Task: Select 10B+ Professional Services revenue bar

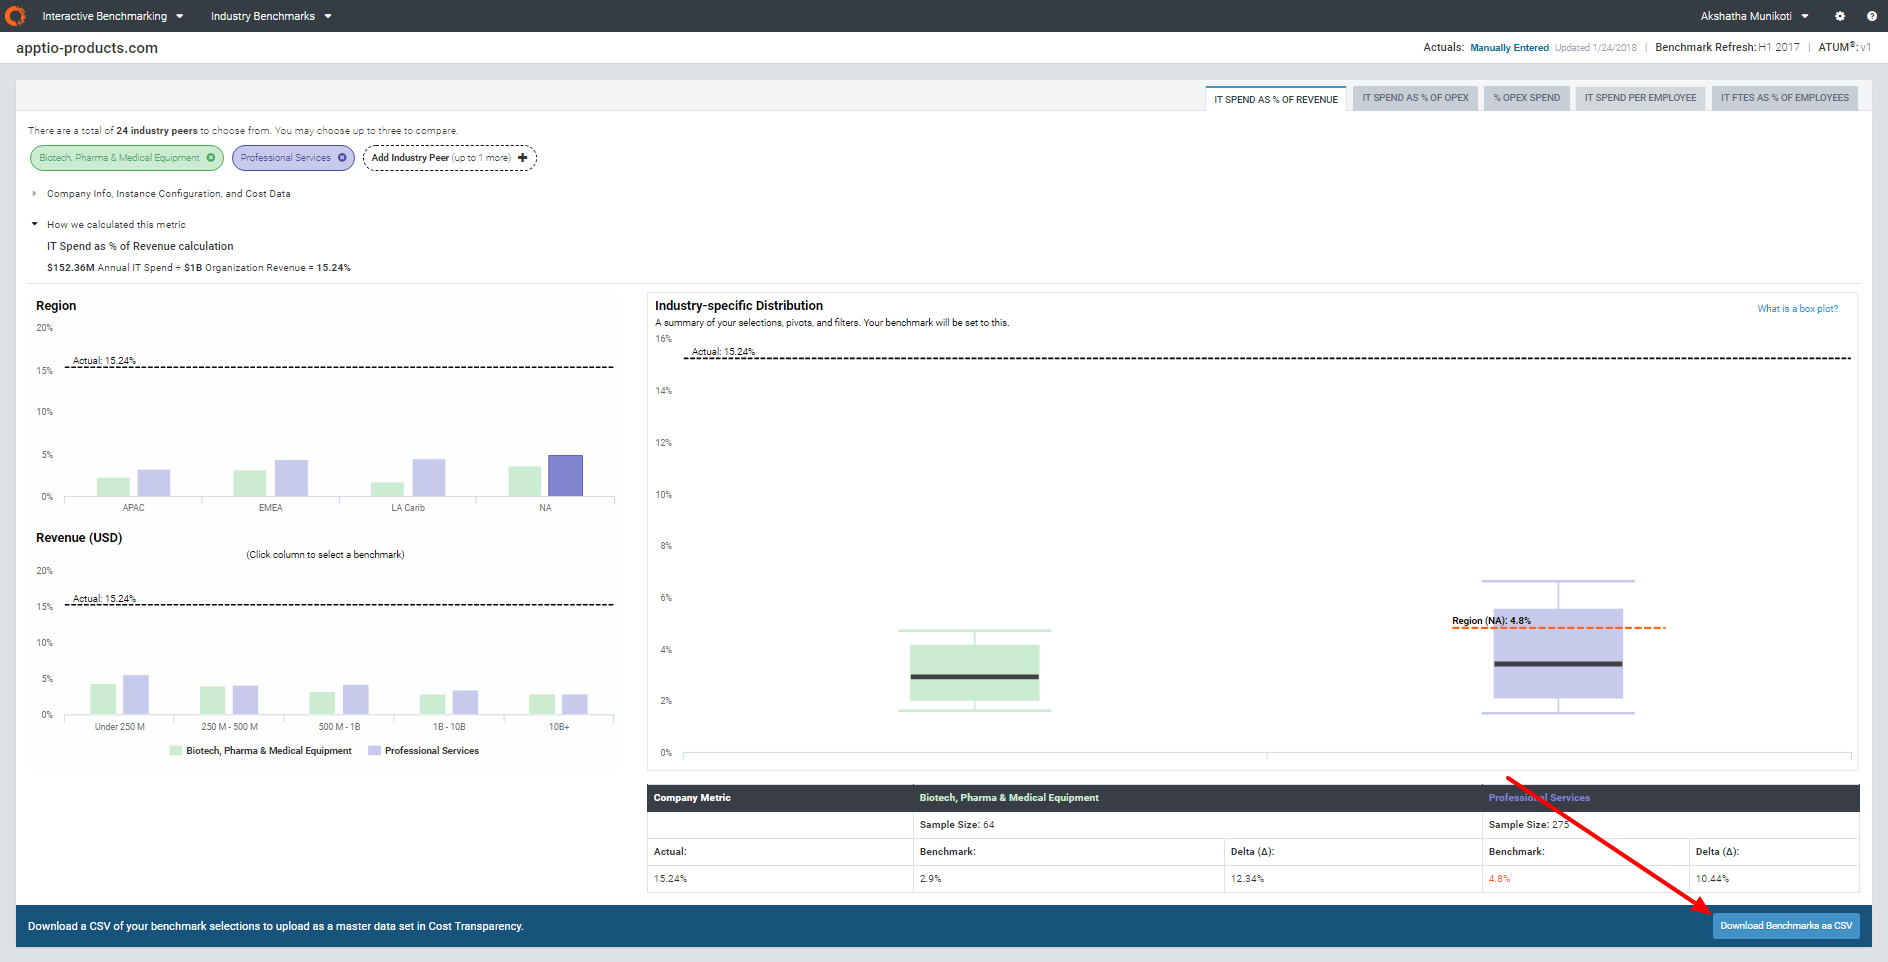Action: click(x=575, y=704)
